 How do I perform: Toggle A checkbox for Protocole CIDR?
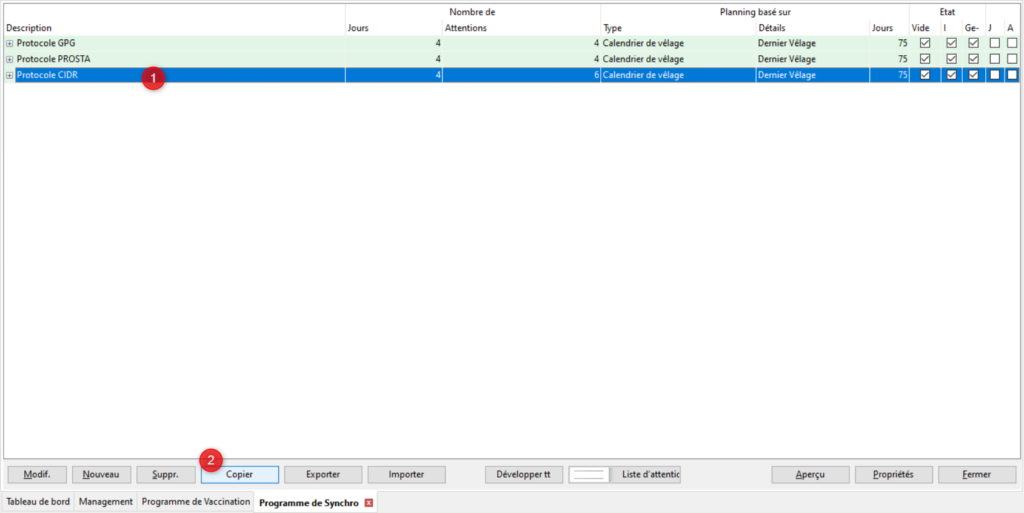pyautogui.click(x=1012, y=76)
